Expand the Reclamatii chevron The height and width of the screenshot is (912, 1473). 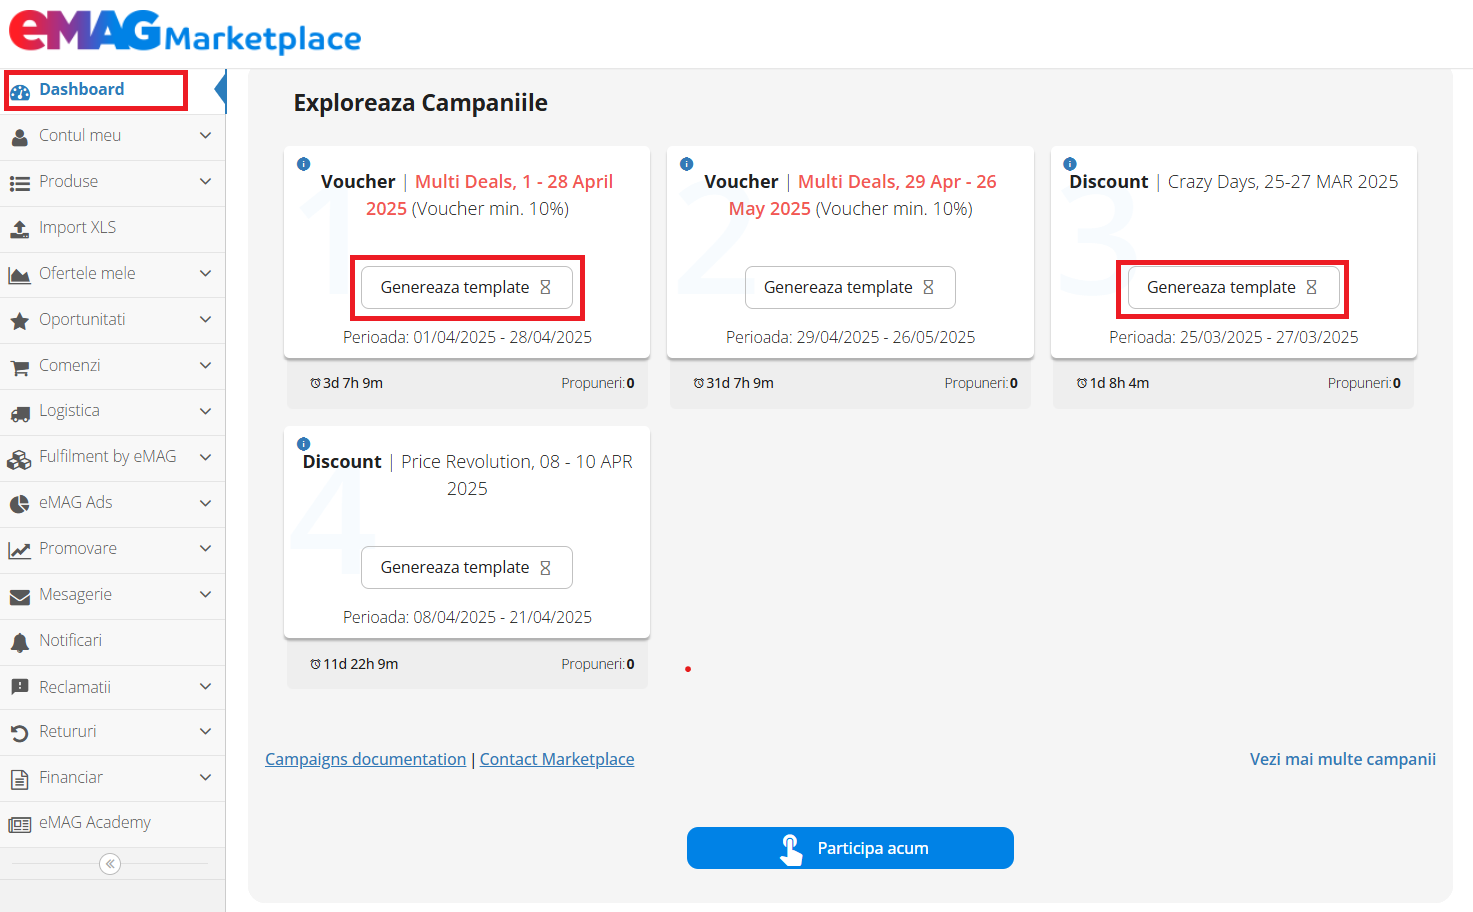(205, 686)
